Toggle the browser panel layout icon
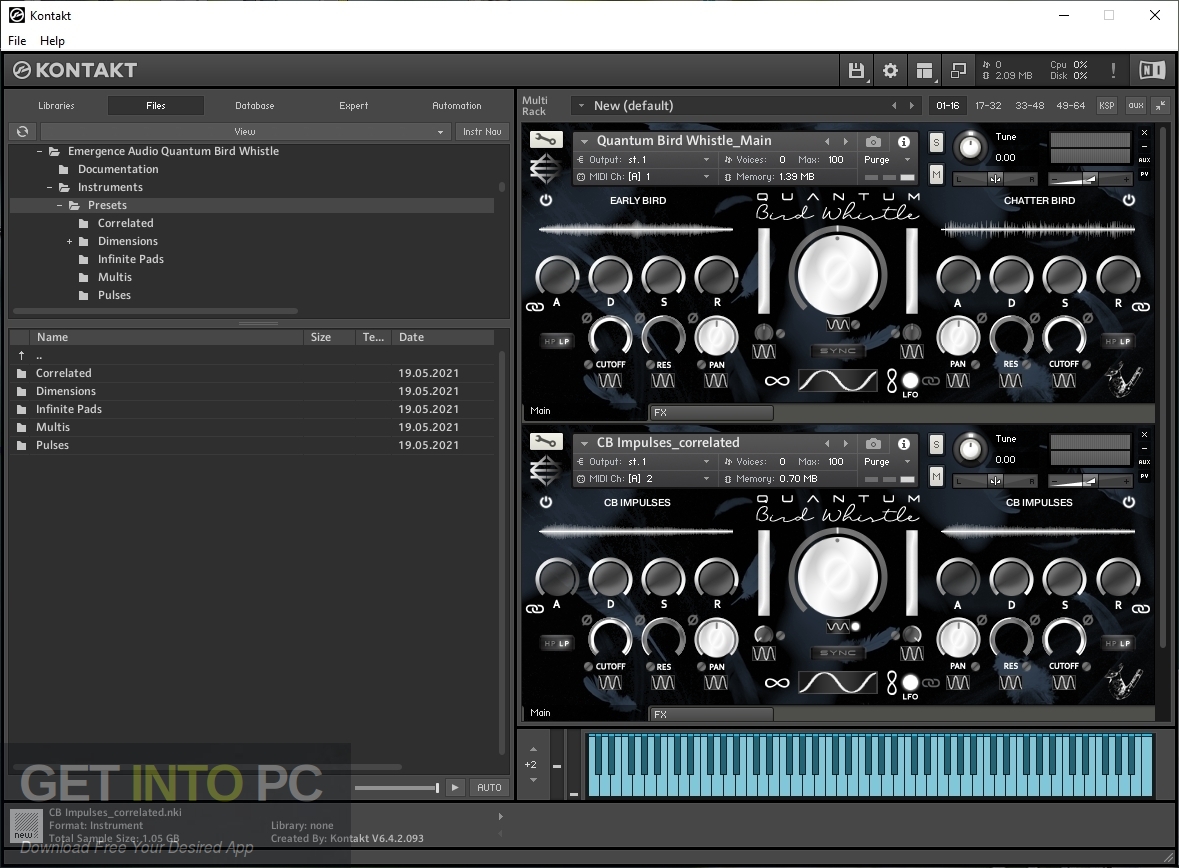This screenshot has width=1179, height=868. coord(924,71)
